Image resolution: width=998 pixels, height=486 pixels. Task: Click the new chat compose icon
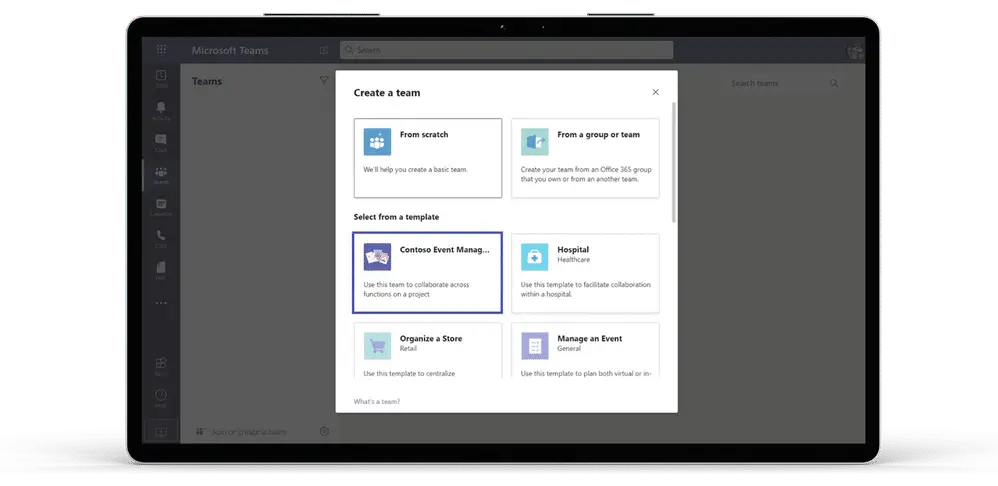point(324,50)
